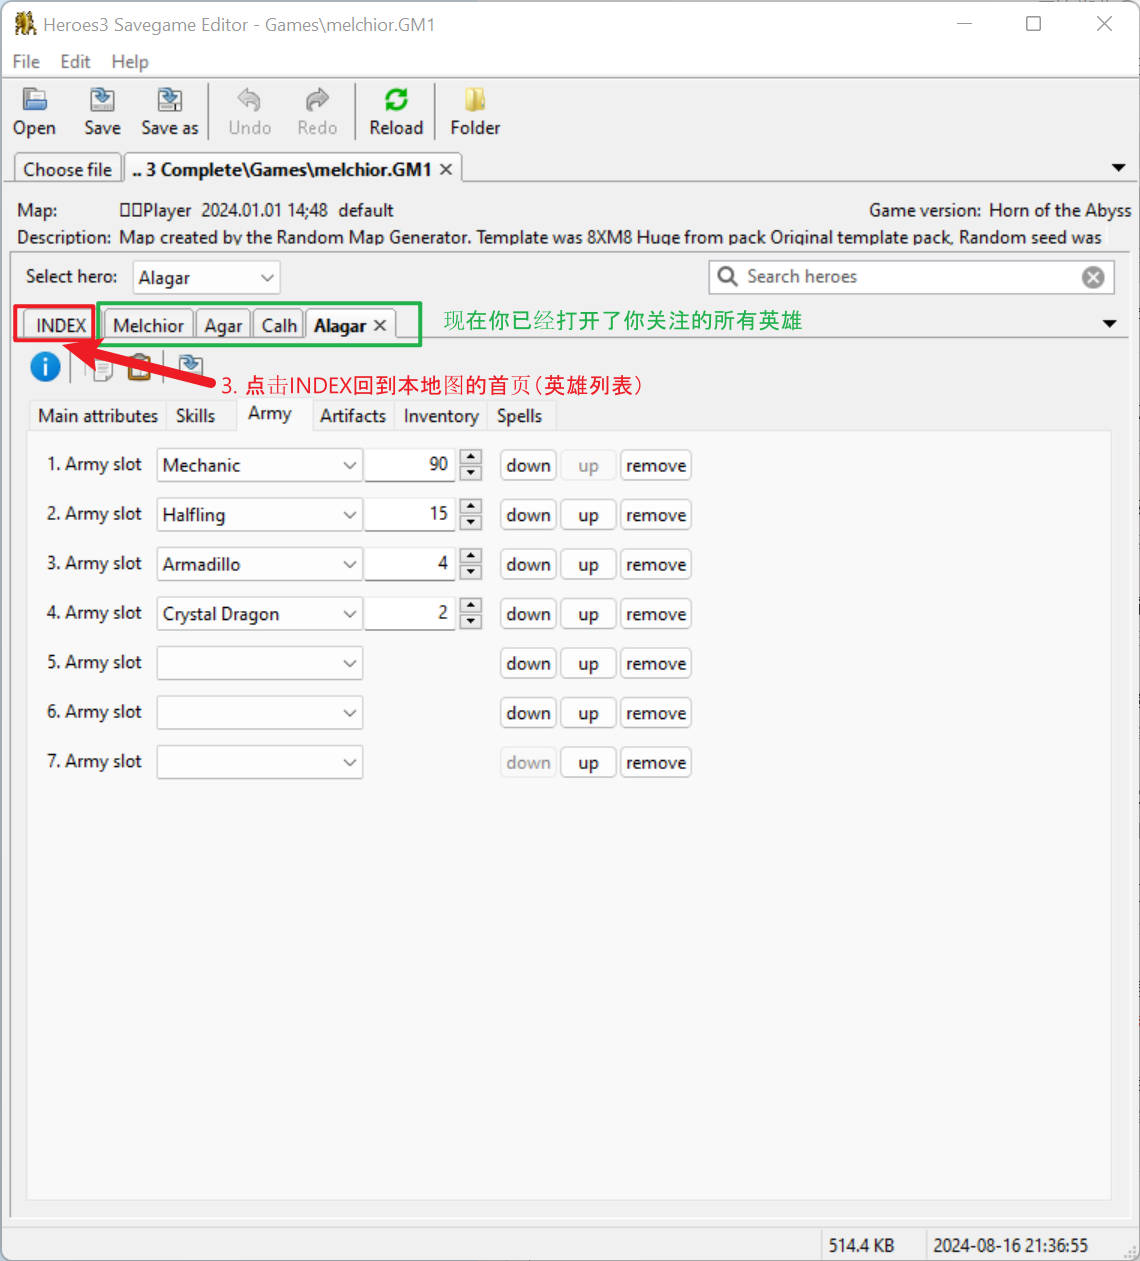The width and height of the screenshot is (1140, 1261).
Task: Open the slot 3 Armadillo creature dropdown
Action: point(260,564)
